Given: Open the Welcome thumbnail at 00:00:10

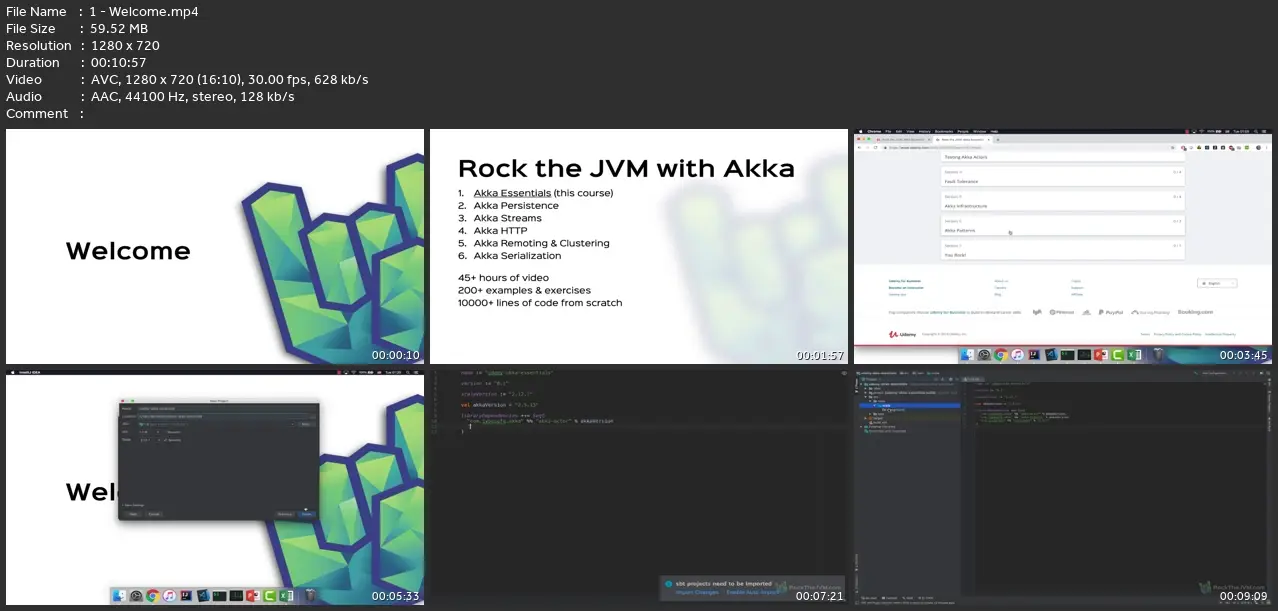Looking at the screenshot, I should click(215, 246).
